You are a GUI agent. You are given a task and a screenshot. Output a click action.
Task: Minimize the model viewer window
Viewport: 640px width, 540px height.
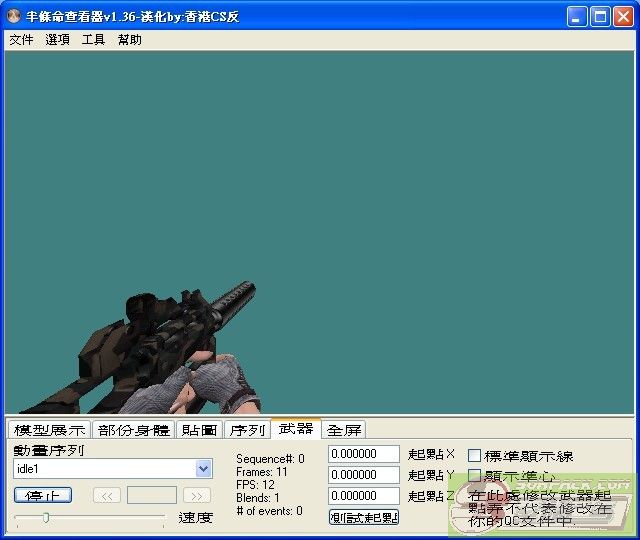pyautogui.click(x=577, y=17)
